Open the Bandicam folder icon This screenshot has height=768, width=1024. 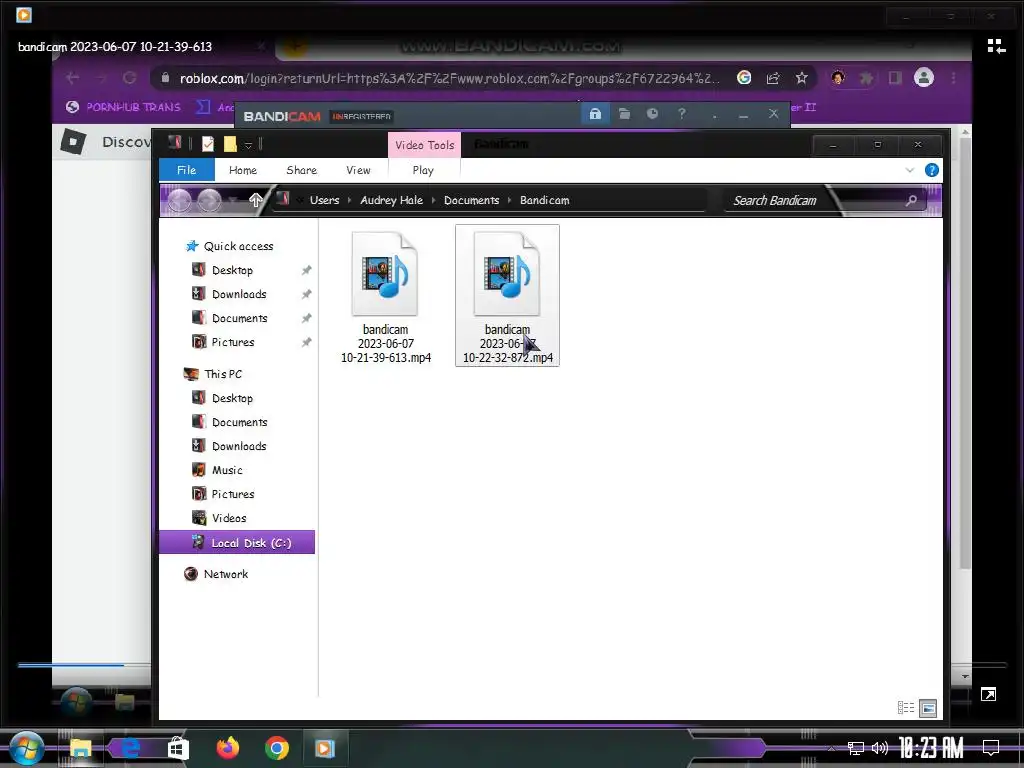(624, 114)
